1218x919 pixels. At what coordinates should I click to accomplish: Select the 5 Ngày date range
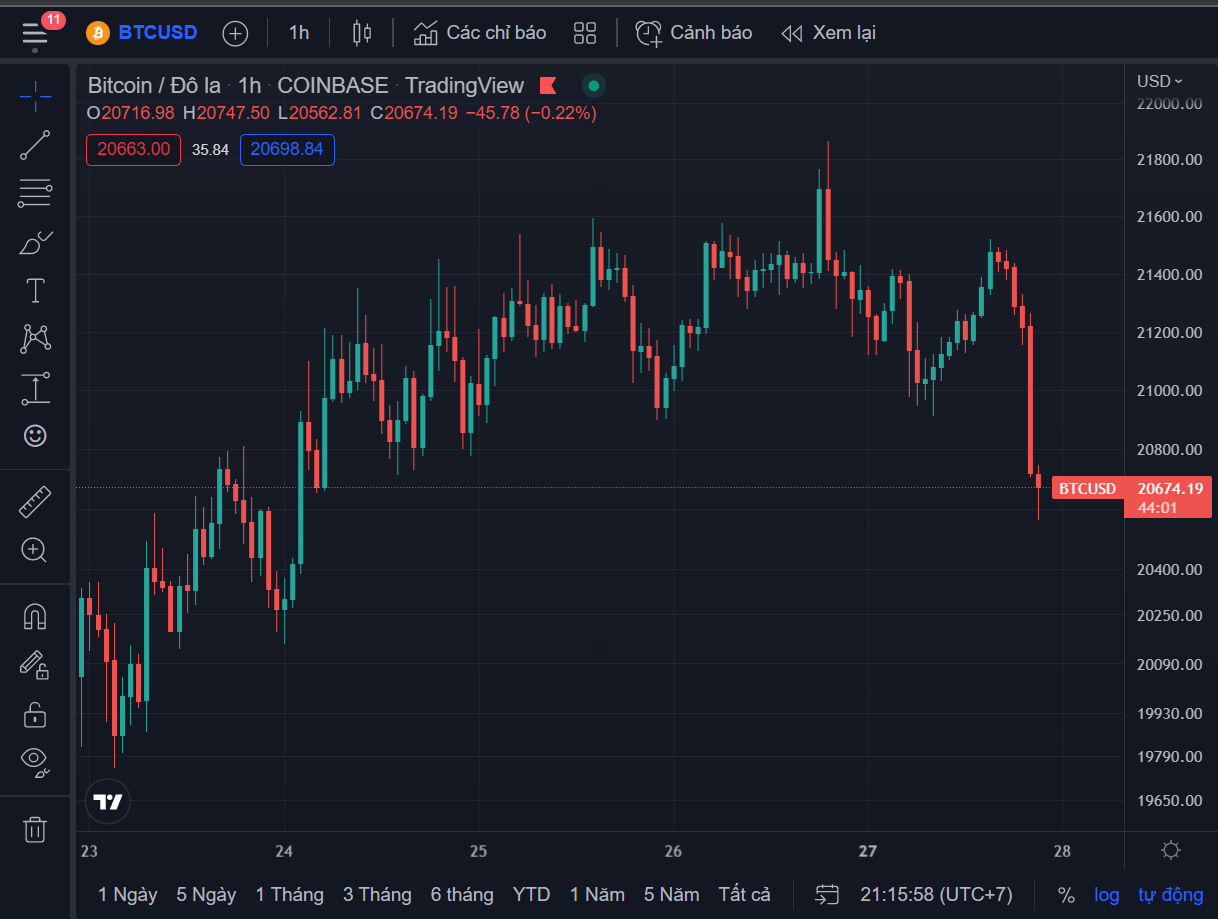point(206,895)
